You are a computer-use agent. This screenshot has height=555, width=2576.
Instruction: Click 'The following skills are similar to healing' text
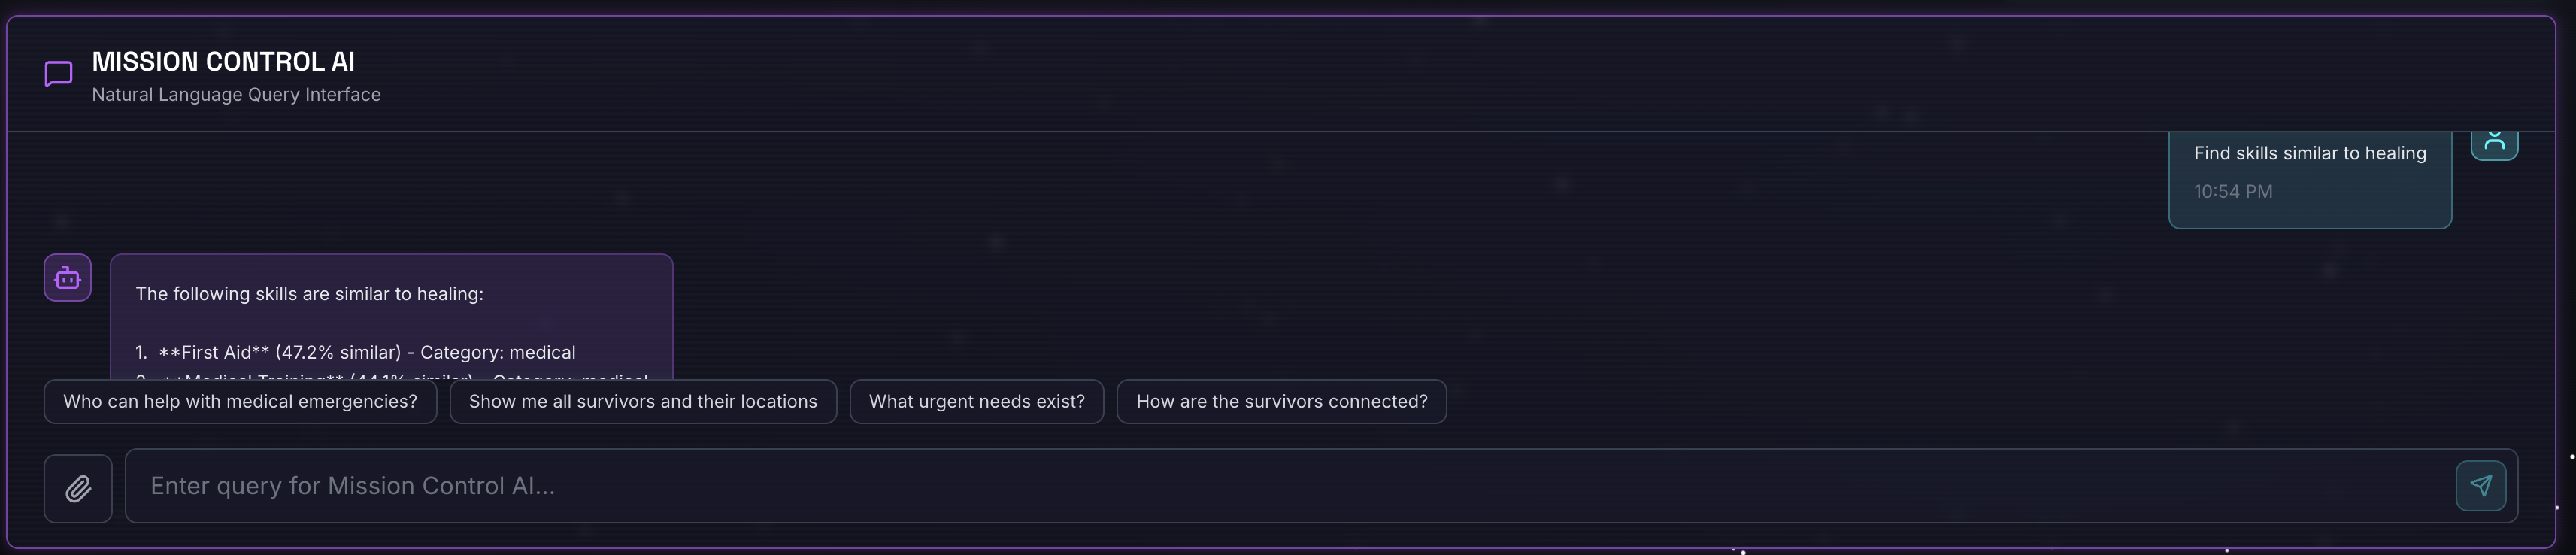309,294
